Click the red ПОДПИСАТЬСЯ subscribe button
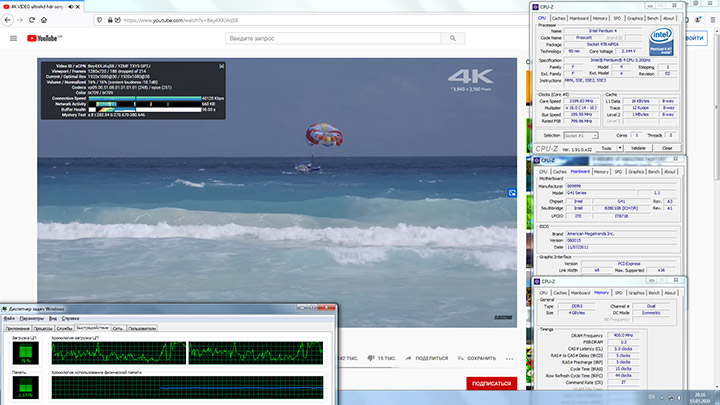720x405 pixels. (x=491, y=384)
